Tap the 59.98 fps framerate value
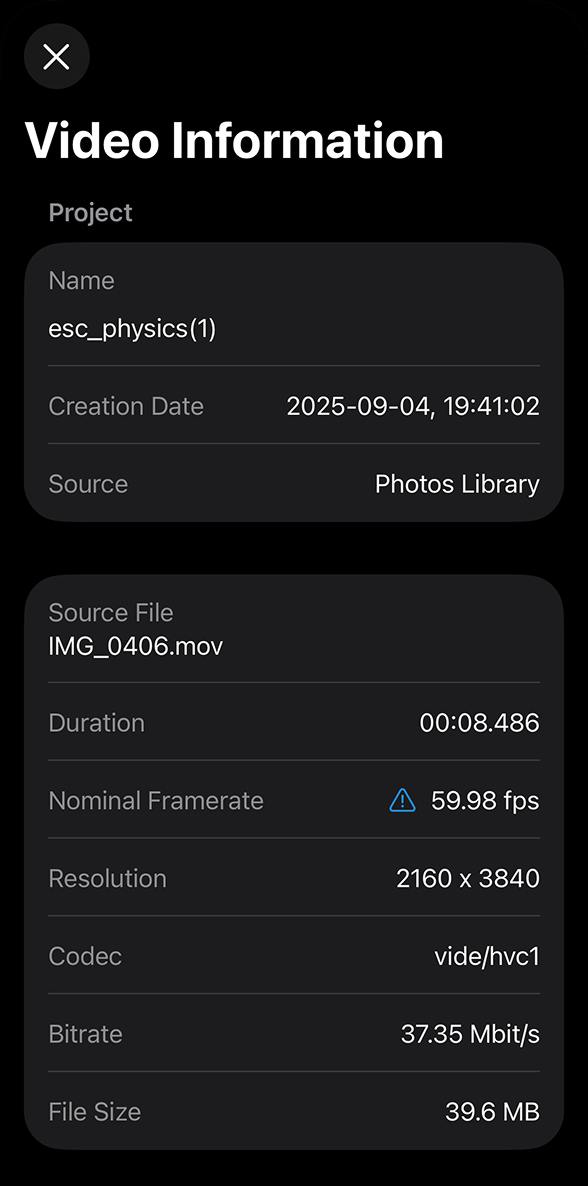The image size is (588, 1186). [x=485, y=800]
